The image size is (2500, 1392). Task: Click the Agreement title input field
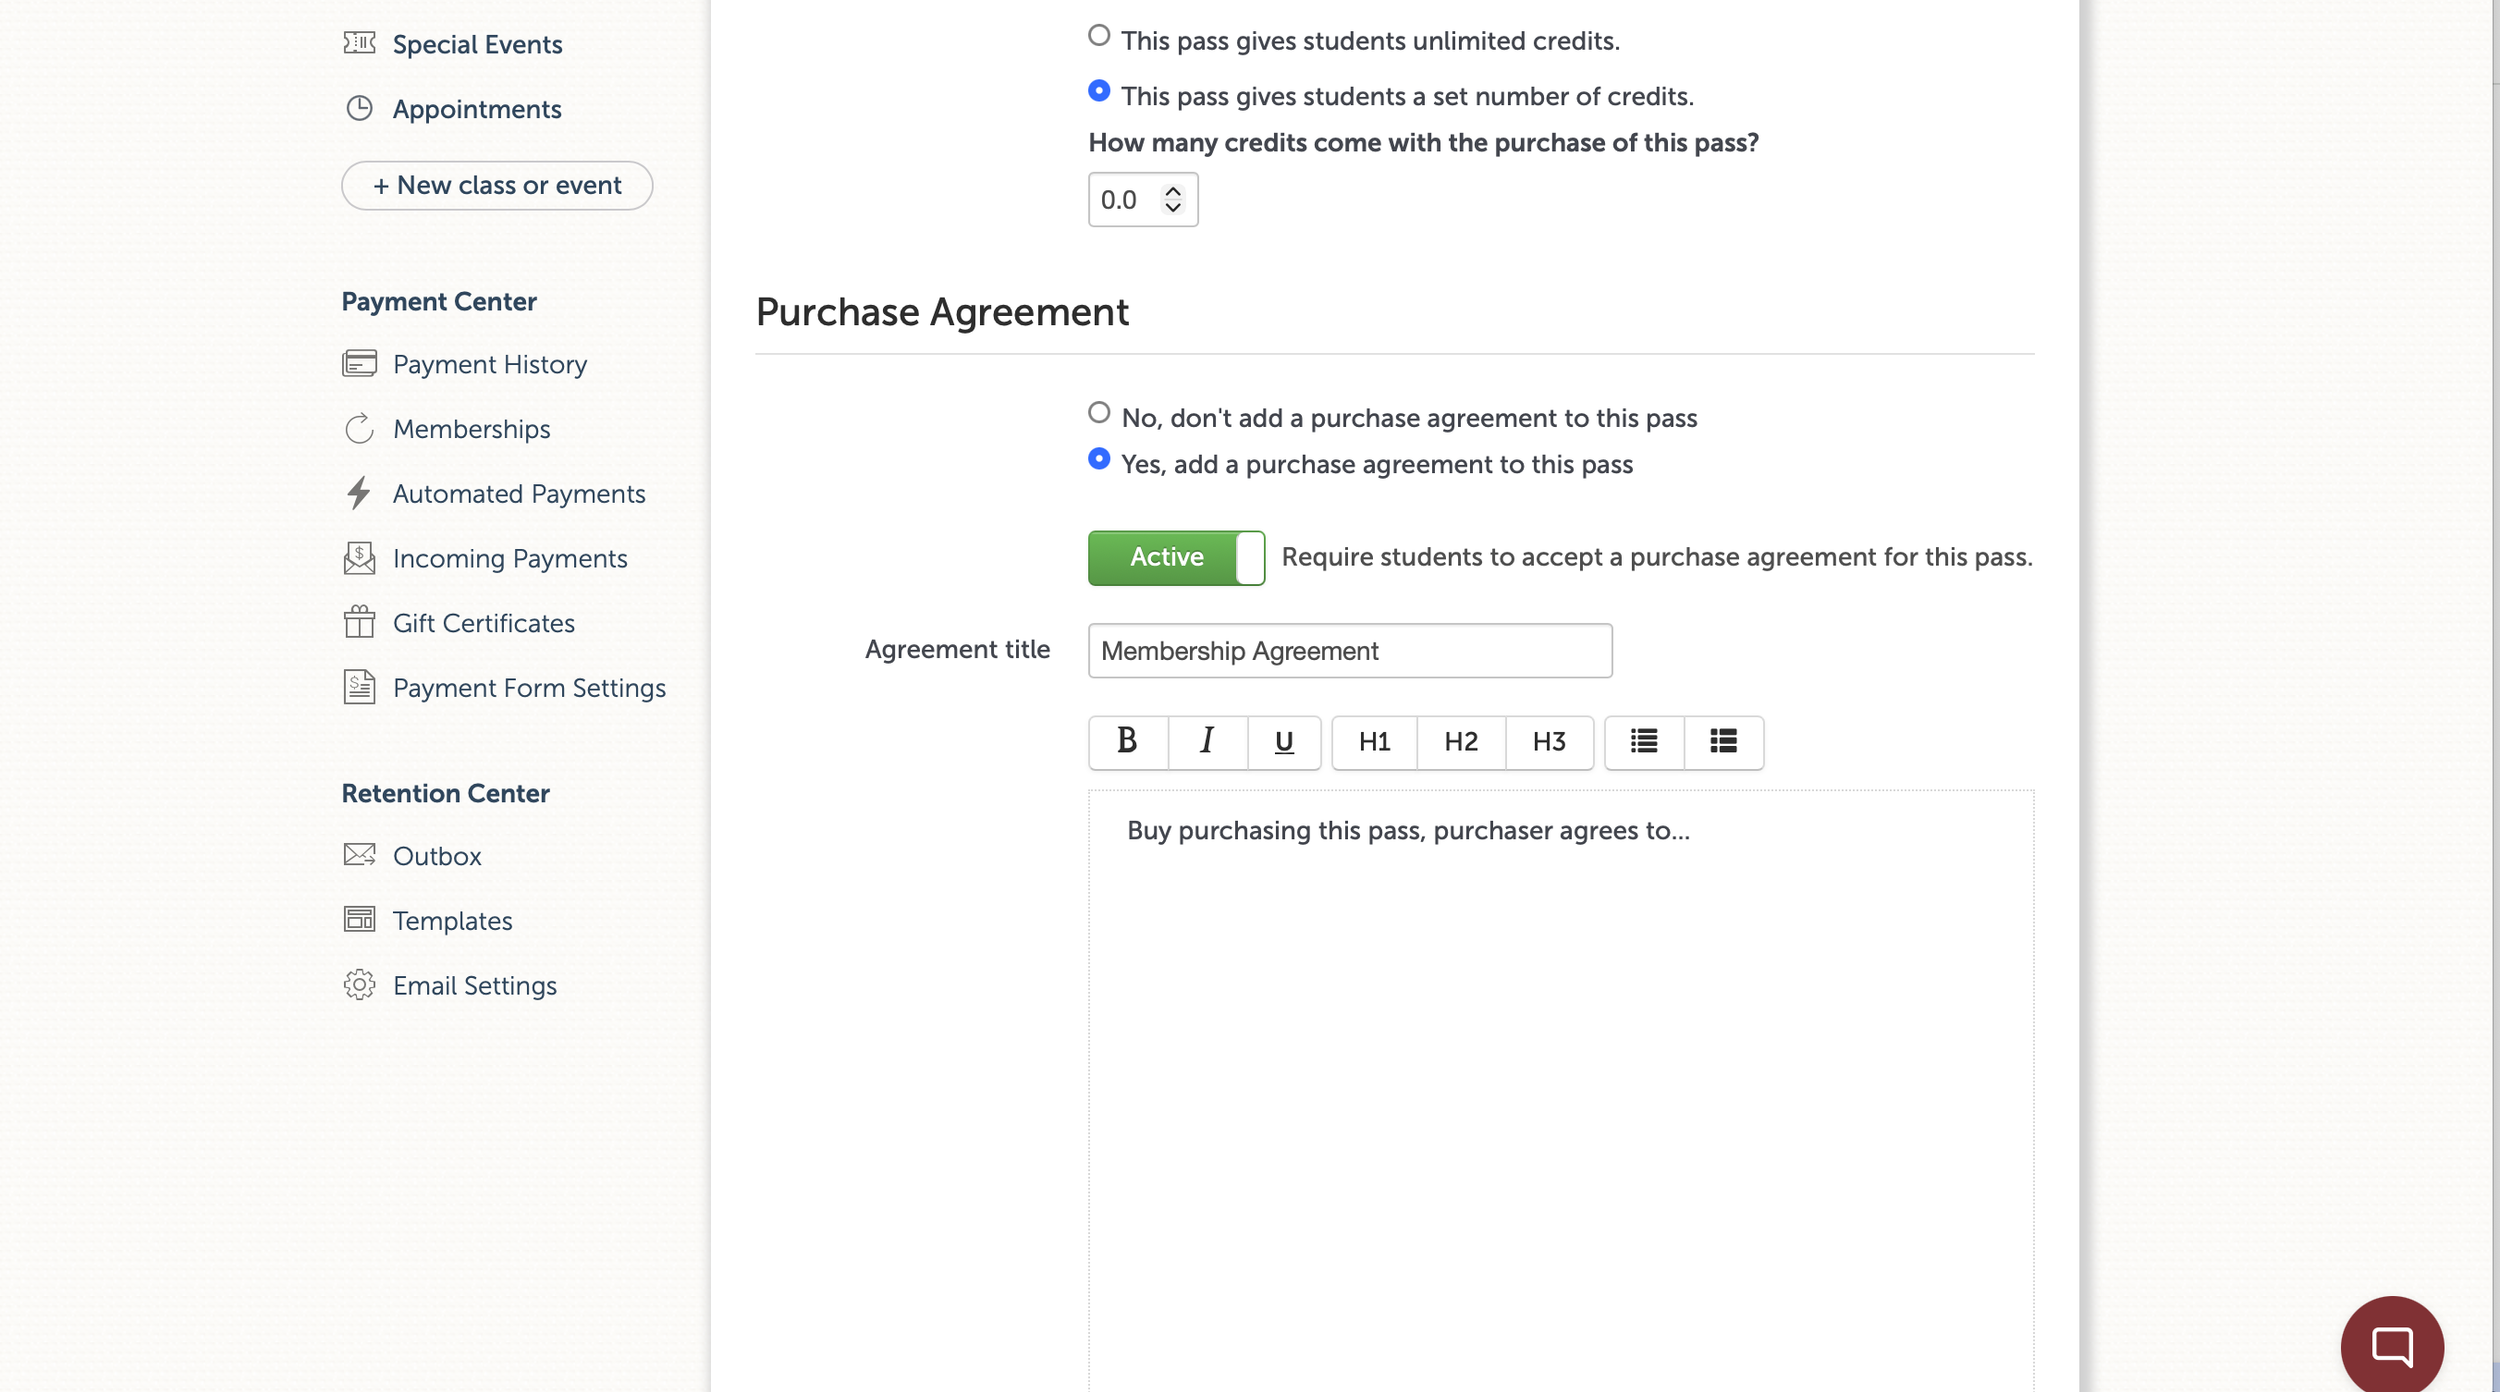[1349, 651]
